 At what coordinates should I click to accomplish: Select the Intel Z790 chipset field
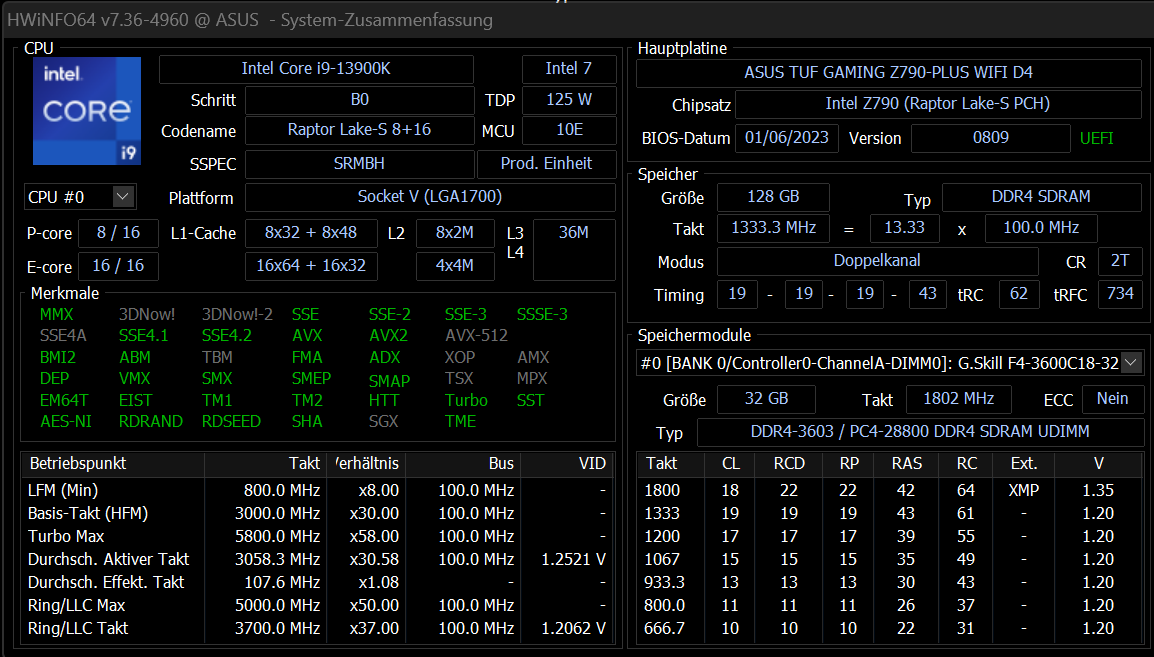938,104
